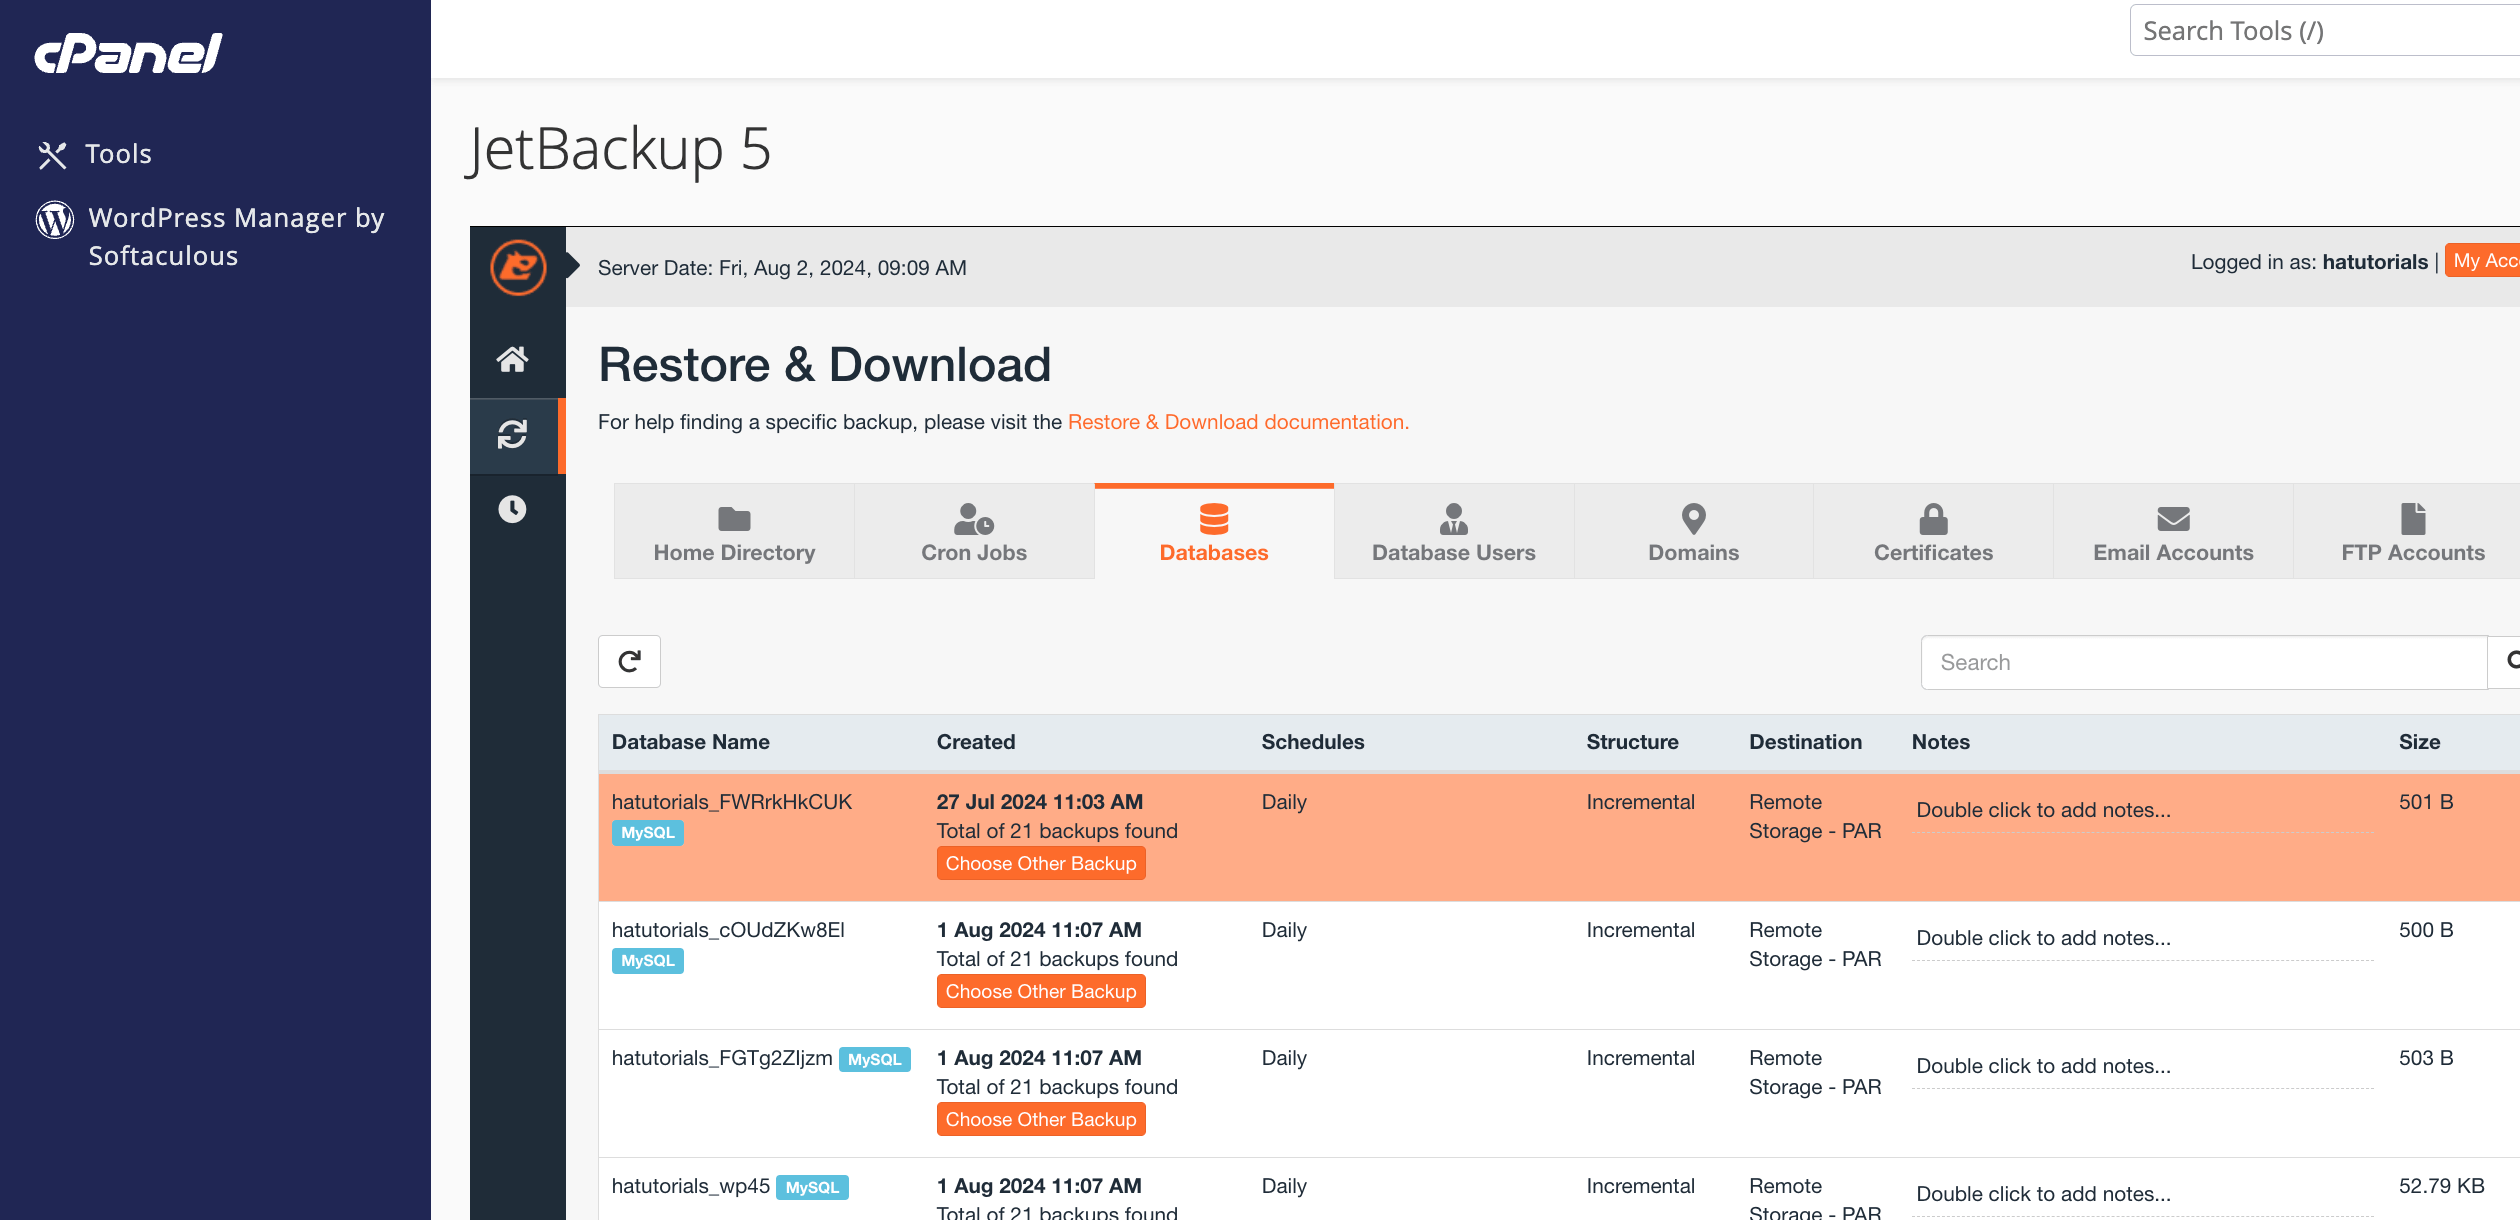Open Restore & Download documentation link
The height and width of the screenshot is (1220, 2520).
(x=1238, y=422)
